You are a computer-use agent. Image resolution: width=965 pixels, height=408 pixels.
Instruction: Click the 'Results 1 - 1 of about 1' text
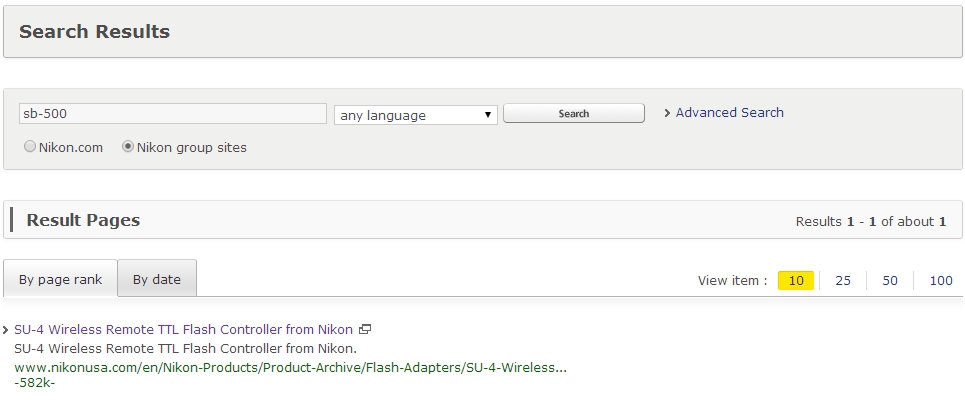tap(870, 222)
